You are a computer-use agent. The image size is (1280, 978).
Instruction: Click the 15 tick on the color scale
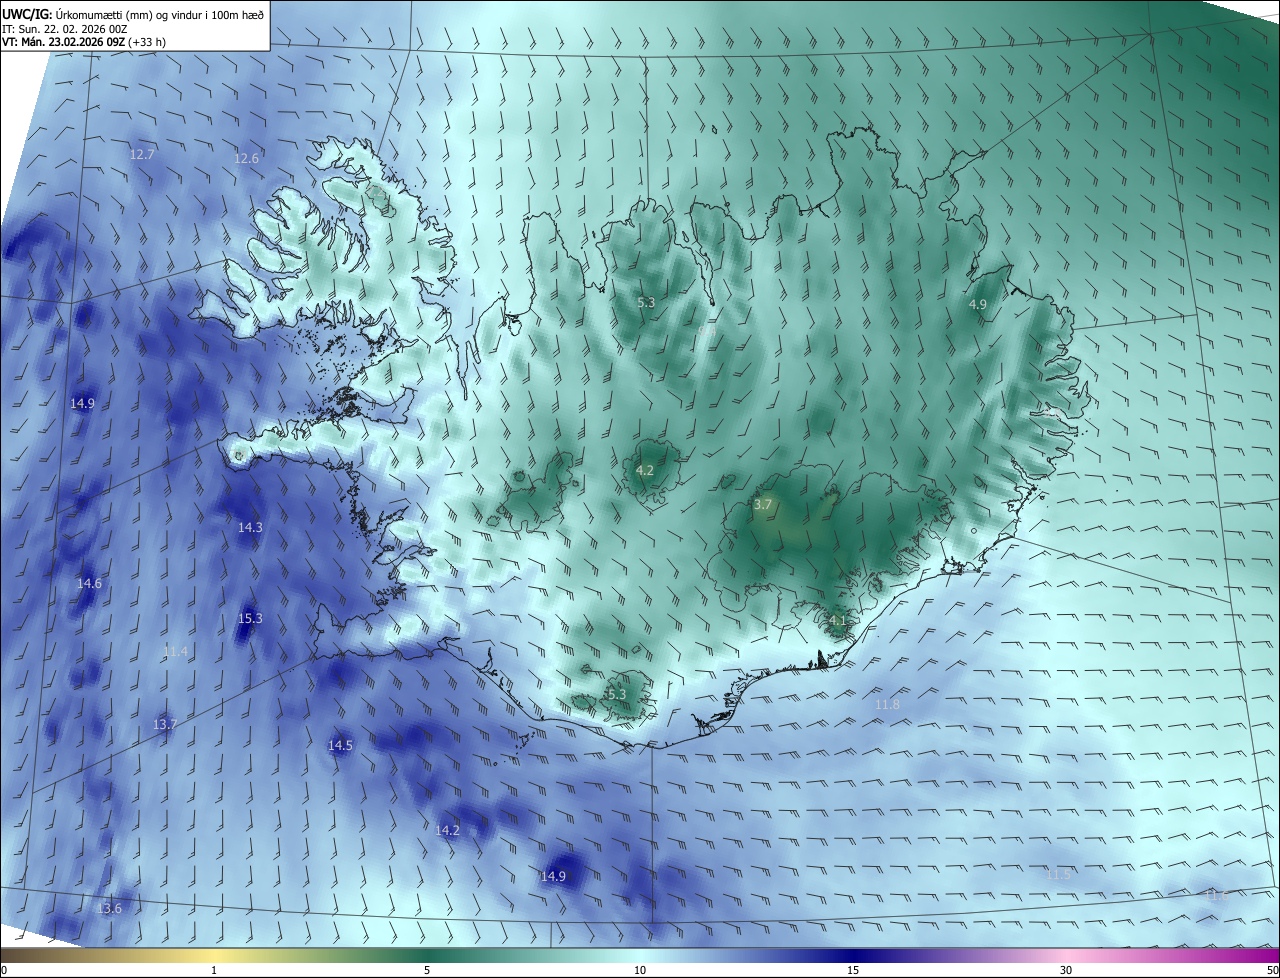853,970
